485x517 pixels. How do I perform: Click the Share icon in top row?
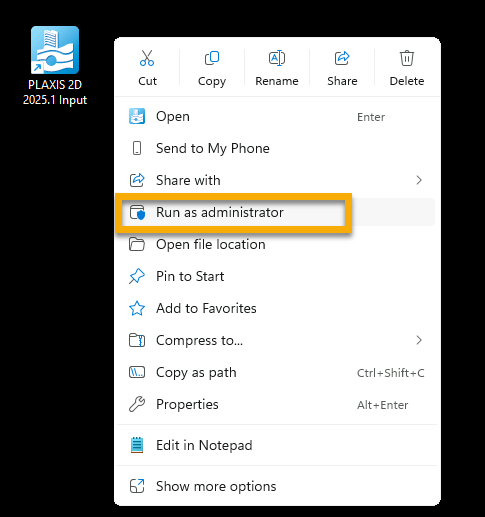pos(342,58)
